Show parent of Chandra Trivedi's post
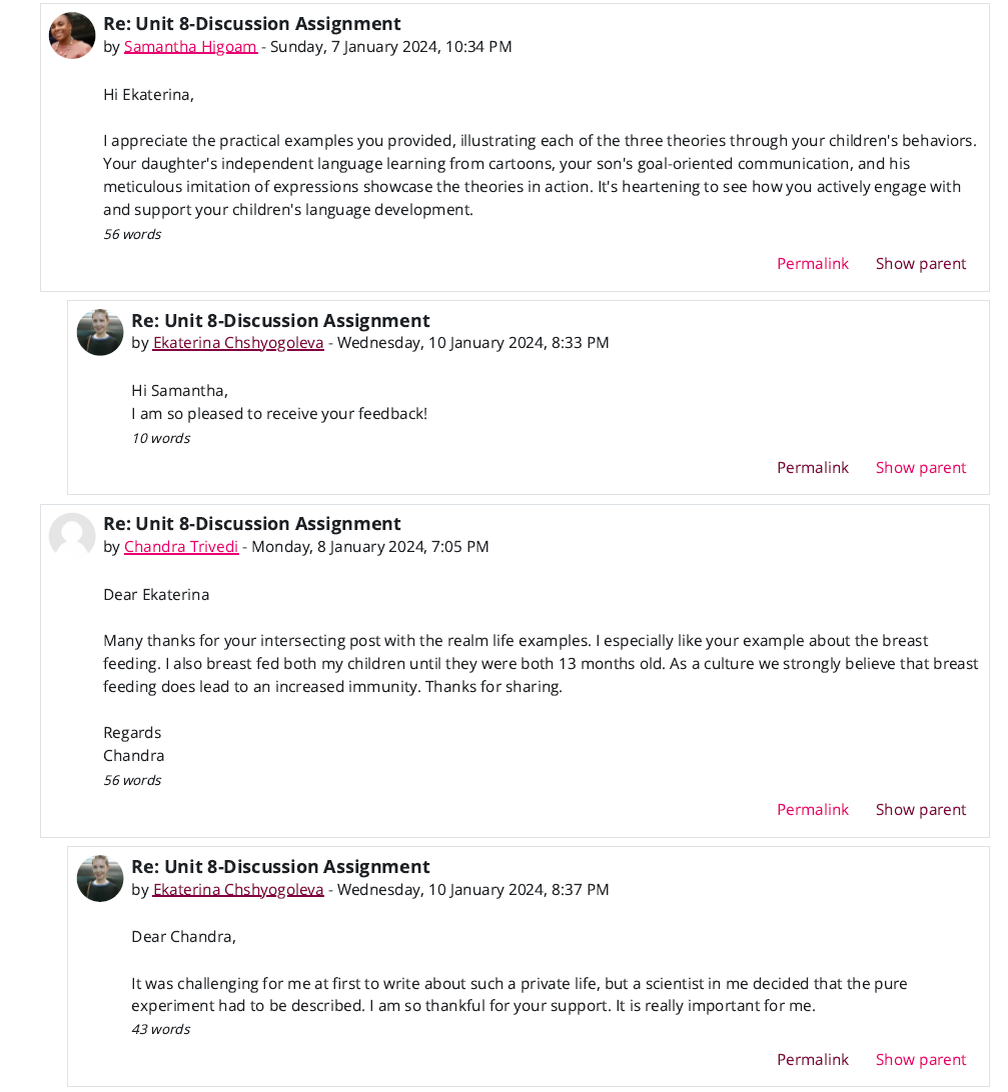Image resolution: width=1008 pixels, height=1092 pixels. coord(920,810)
